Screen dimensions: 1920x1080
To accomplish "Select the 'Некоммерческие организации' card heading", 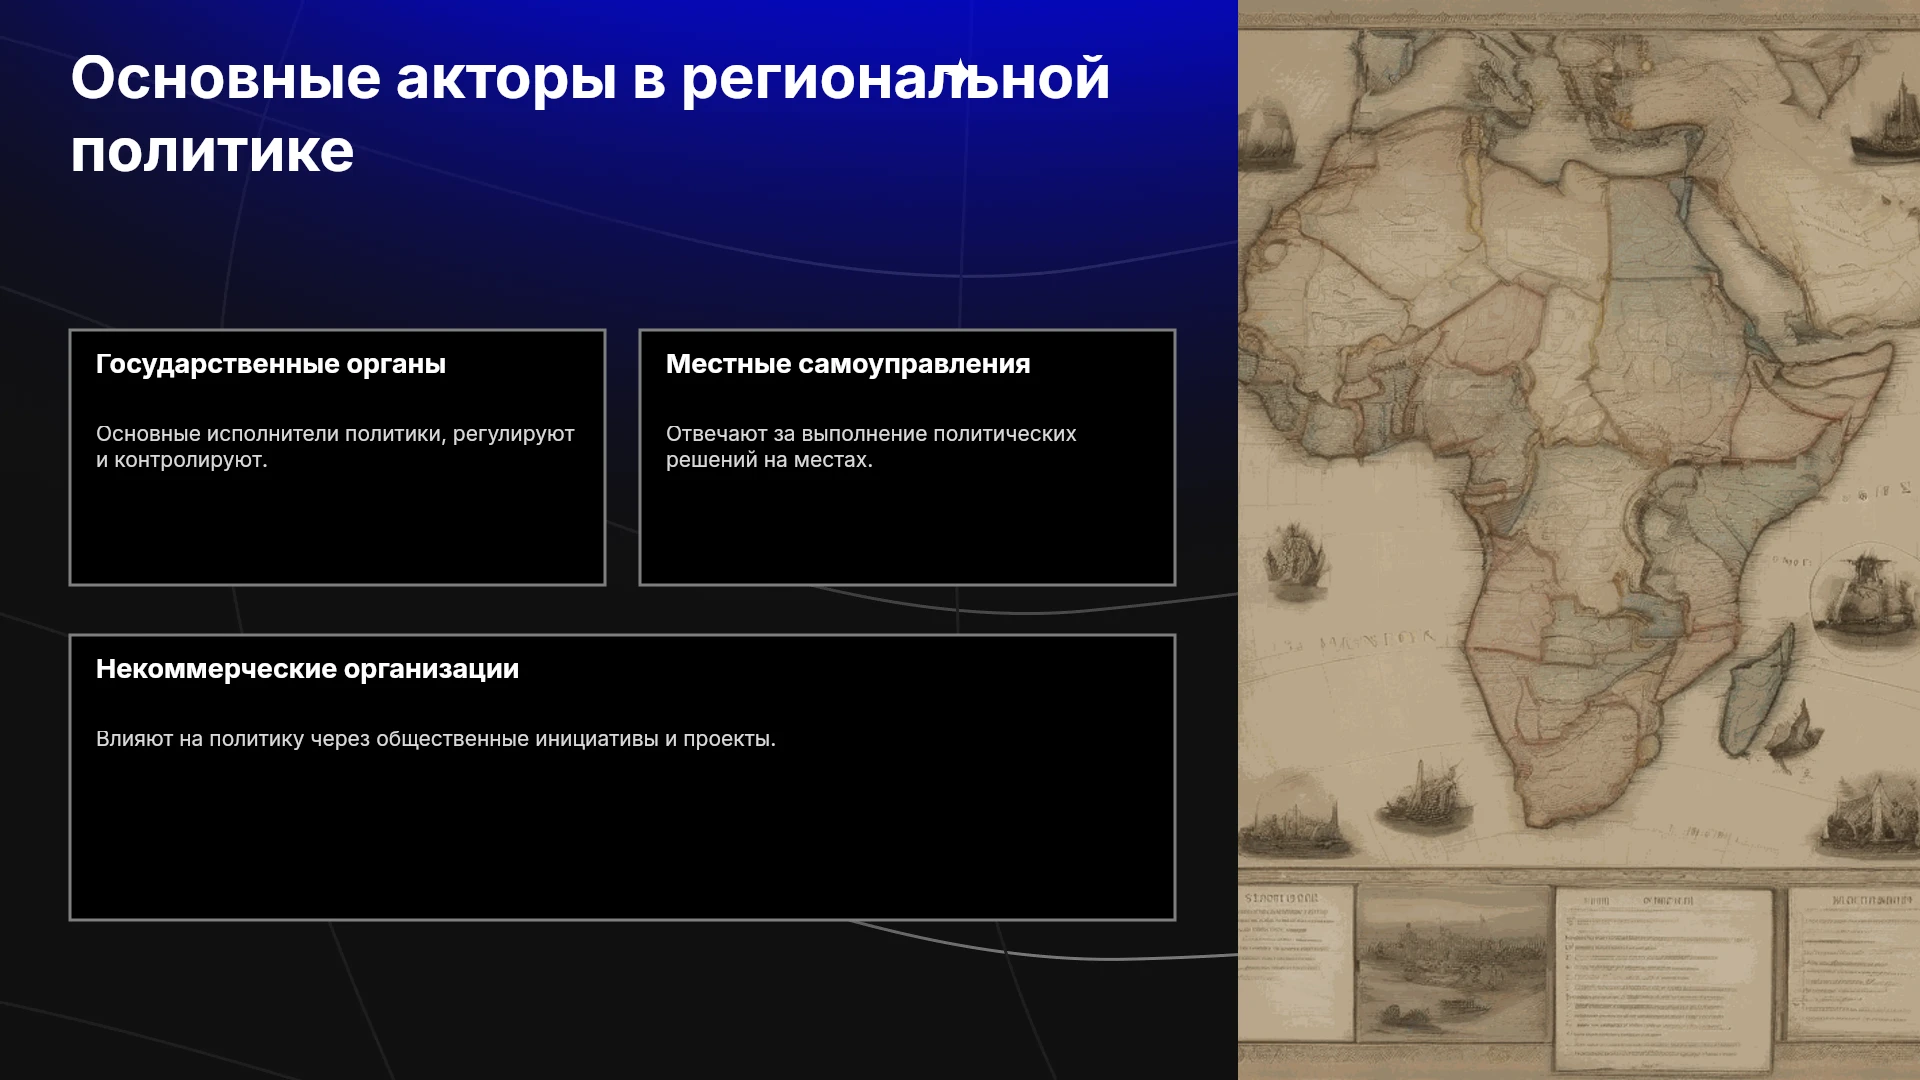I will coord(307,669).
